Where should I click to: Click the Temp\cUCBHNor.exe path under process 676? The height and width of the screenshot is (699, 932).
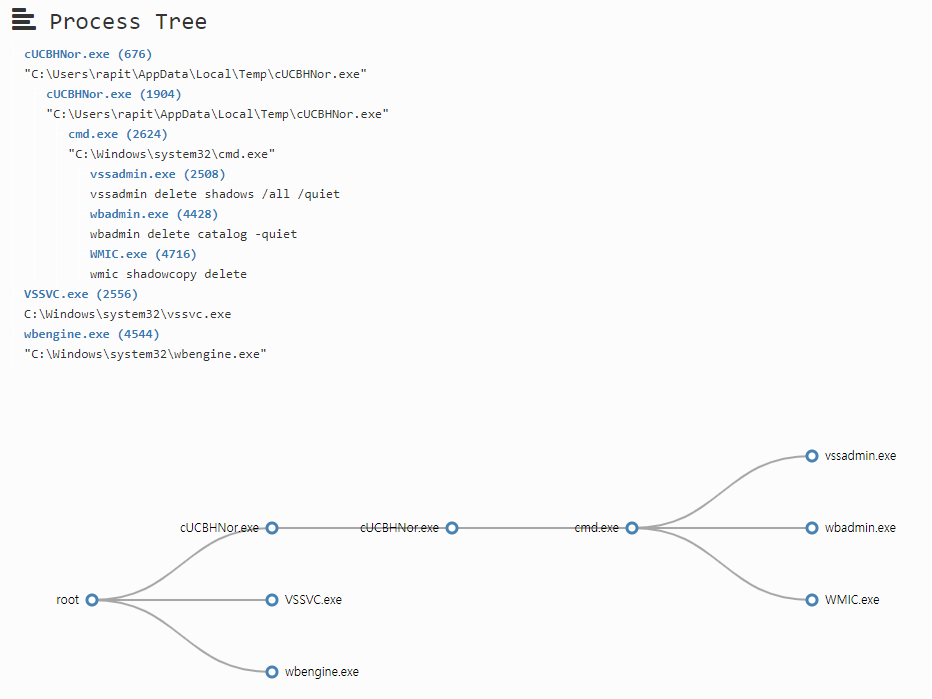[x=195, y=74]
